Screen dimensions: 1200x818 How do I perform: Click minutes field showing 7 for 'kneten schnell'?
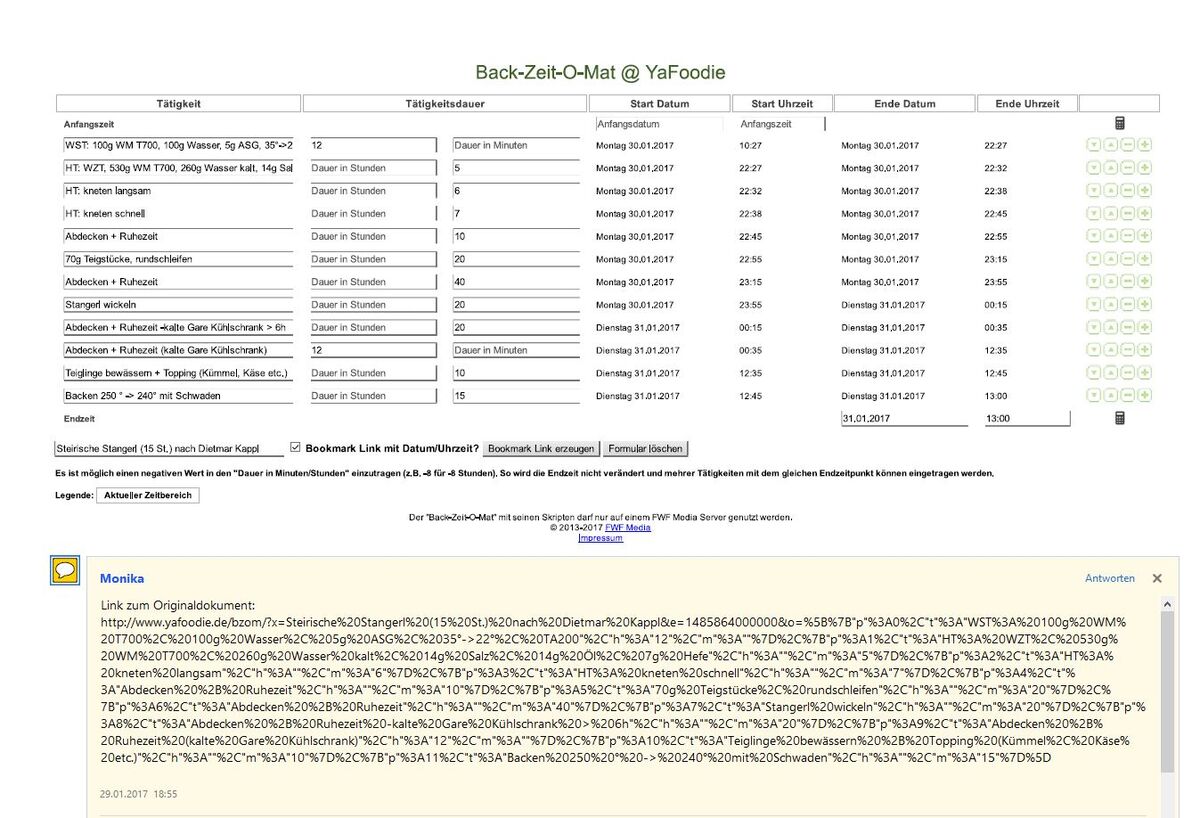coord(516,214)
